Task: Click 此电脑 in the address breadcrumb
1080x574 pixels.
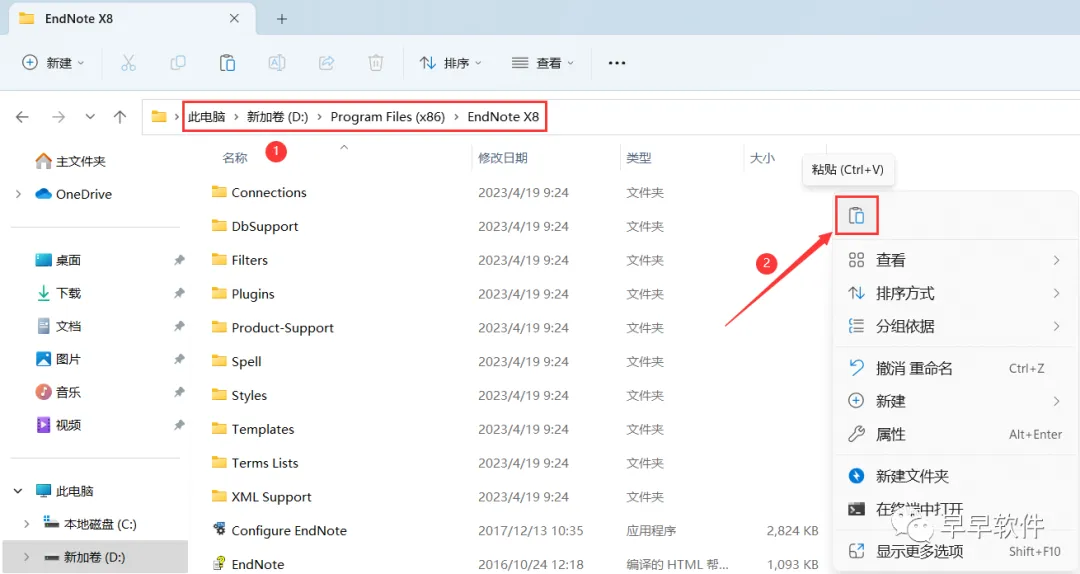Action: click(207, 117)
